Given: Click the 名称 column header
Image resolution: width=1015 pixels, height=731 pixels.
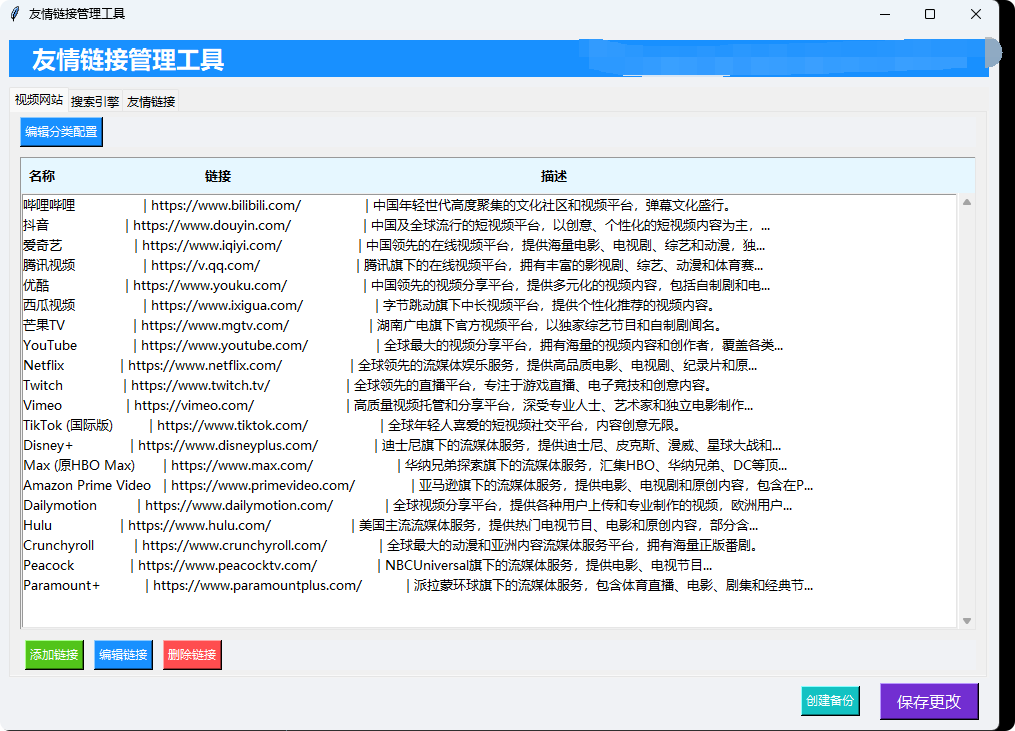Looking at the screenshot, I should [x=42, y=176].
